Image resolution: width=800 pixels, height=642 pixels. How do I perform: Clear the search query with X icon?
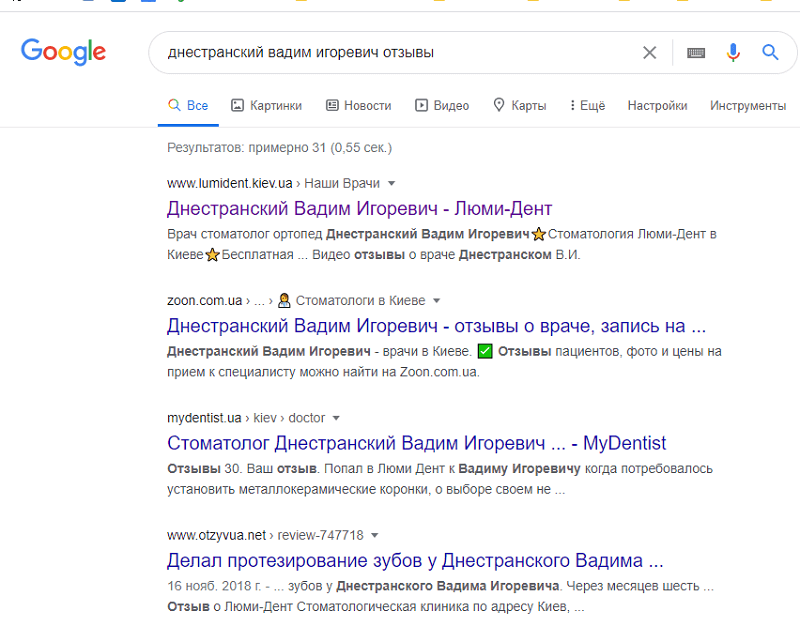pyautogui.click(x=649, y=53)
